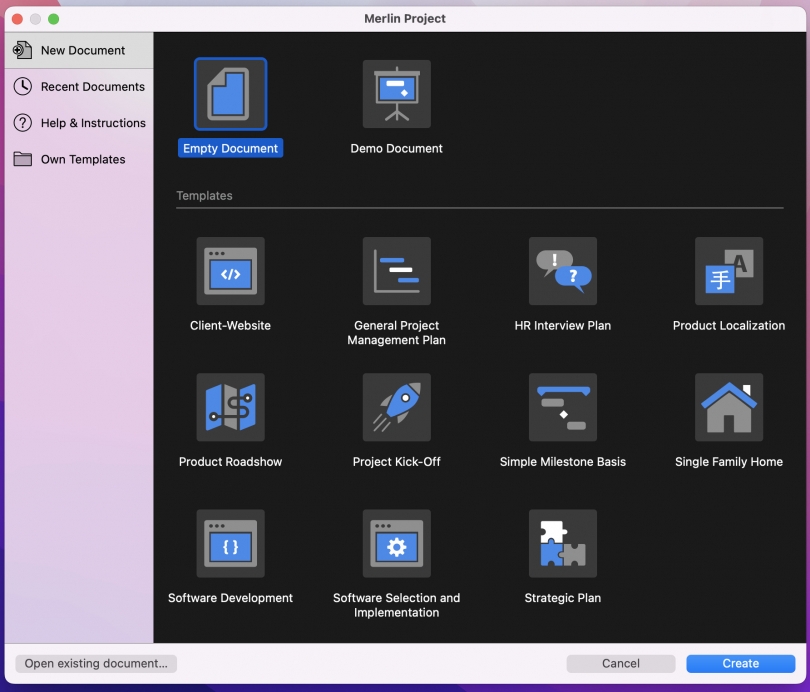Select the Single Family Home icon
Viewport: 810px width, 692px height.
click(x=728, y=407)
